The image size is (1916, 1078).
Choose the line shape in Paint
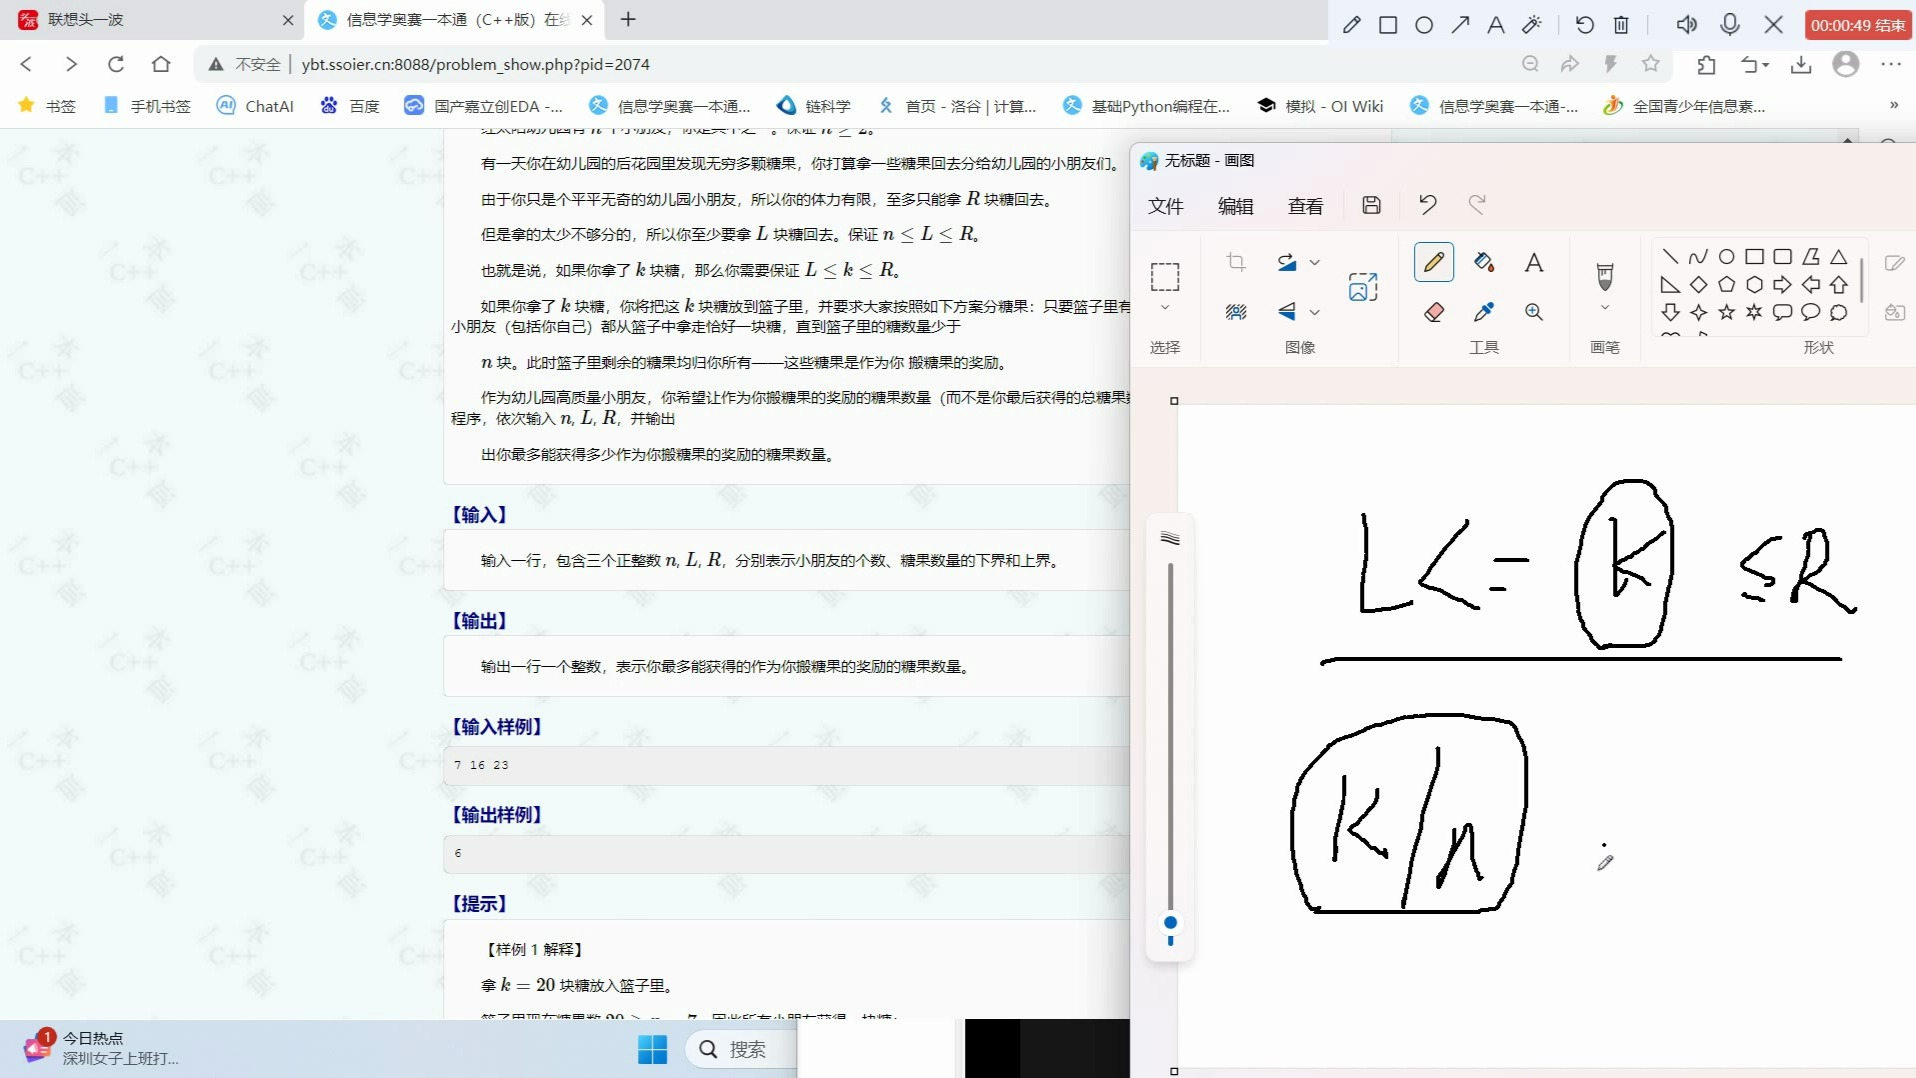[1670, 257]
